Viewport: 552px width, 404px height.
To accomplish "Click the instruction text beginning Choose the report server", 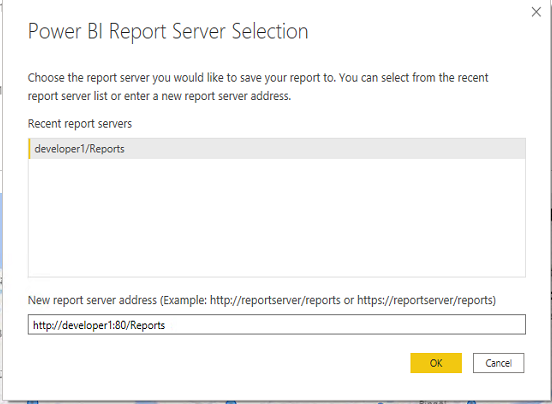I will coord(258,78).
